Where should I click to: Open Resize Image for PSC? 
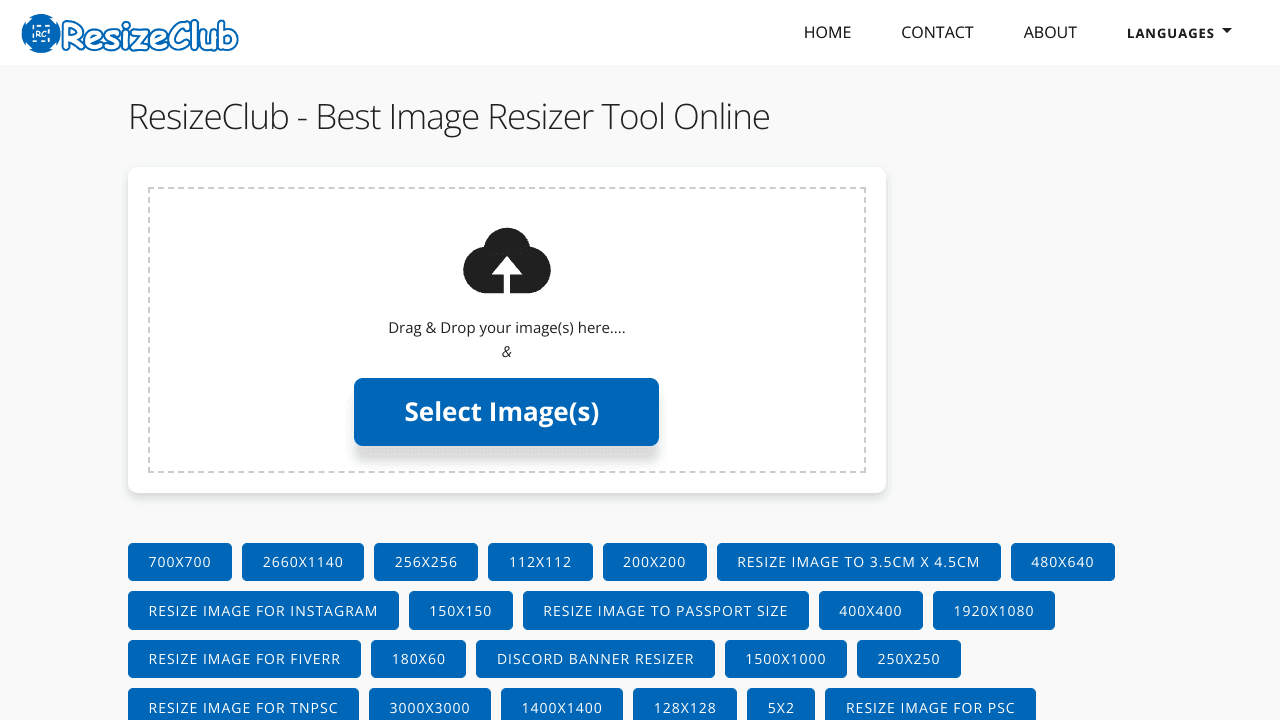coord(930,705)
